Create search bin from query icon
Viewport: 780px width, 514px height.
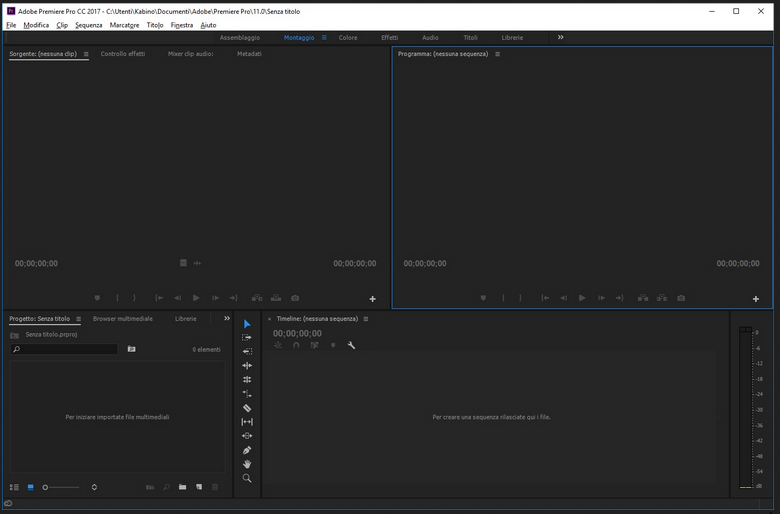click(131, 349)
